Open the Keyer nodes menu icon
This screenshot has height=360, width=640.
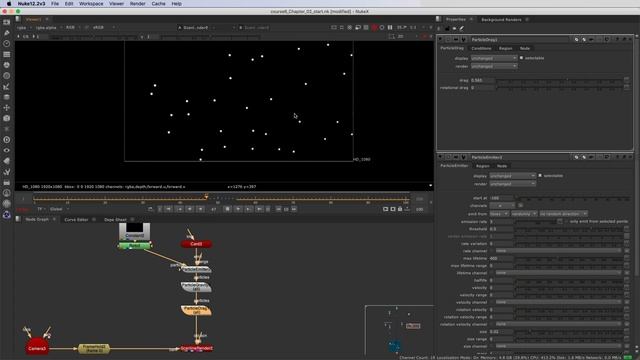(x=7, y=87)
